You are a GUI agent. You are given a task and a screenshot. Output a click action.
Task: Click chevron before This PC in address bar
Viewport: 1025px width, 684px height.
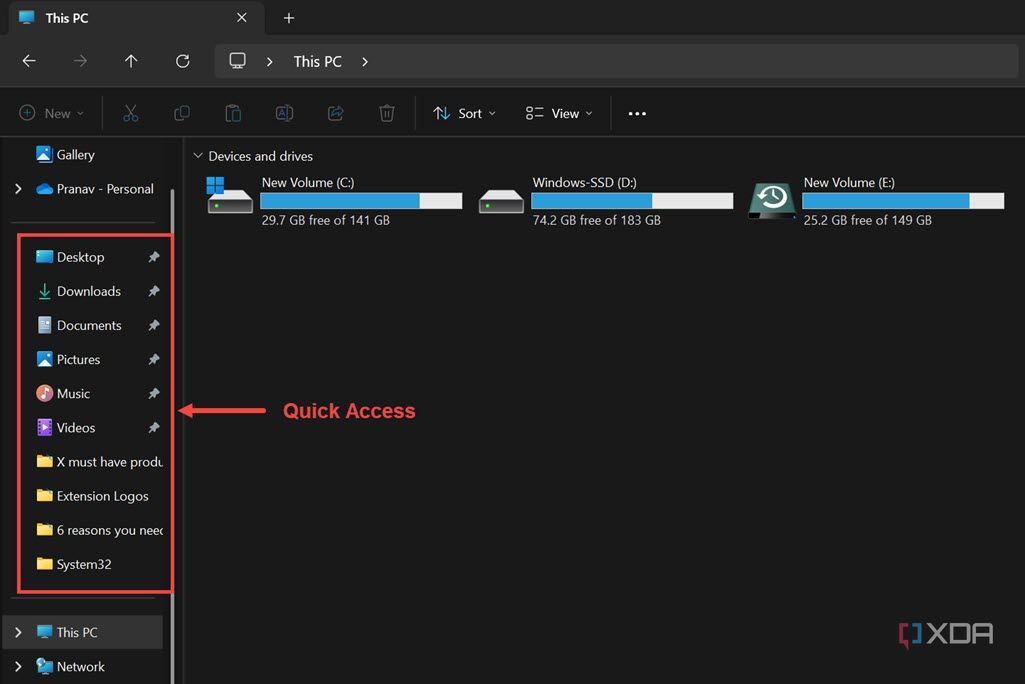[x=269, y=61]
